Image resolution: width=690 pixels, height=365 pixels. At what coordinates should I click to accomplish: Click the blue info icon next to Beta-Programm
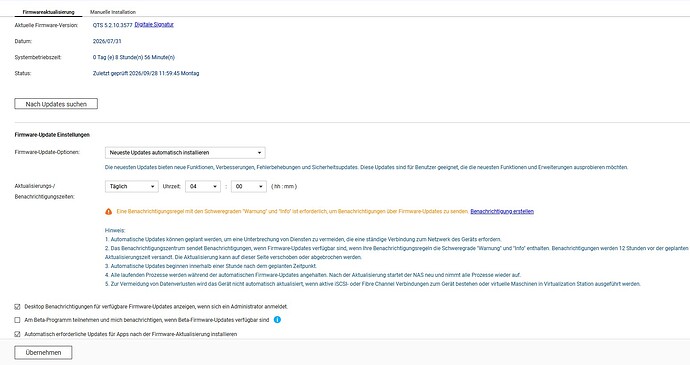(x=277, y=320)
